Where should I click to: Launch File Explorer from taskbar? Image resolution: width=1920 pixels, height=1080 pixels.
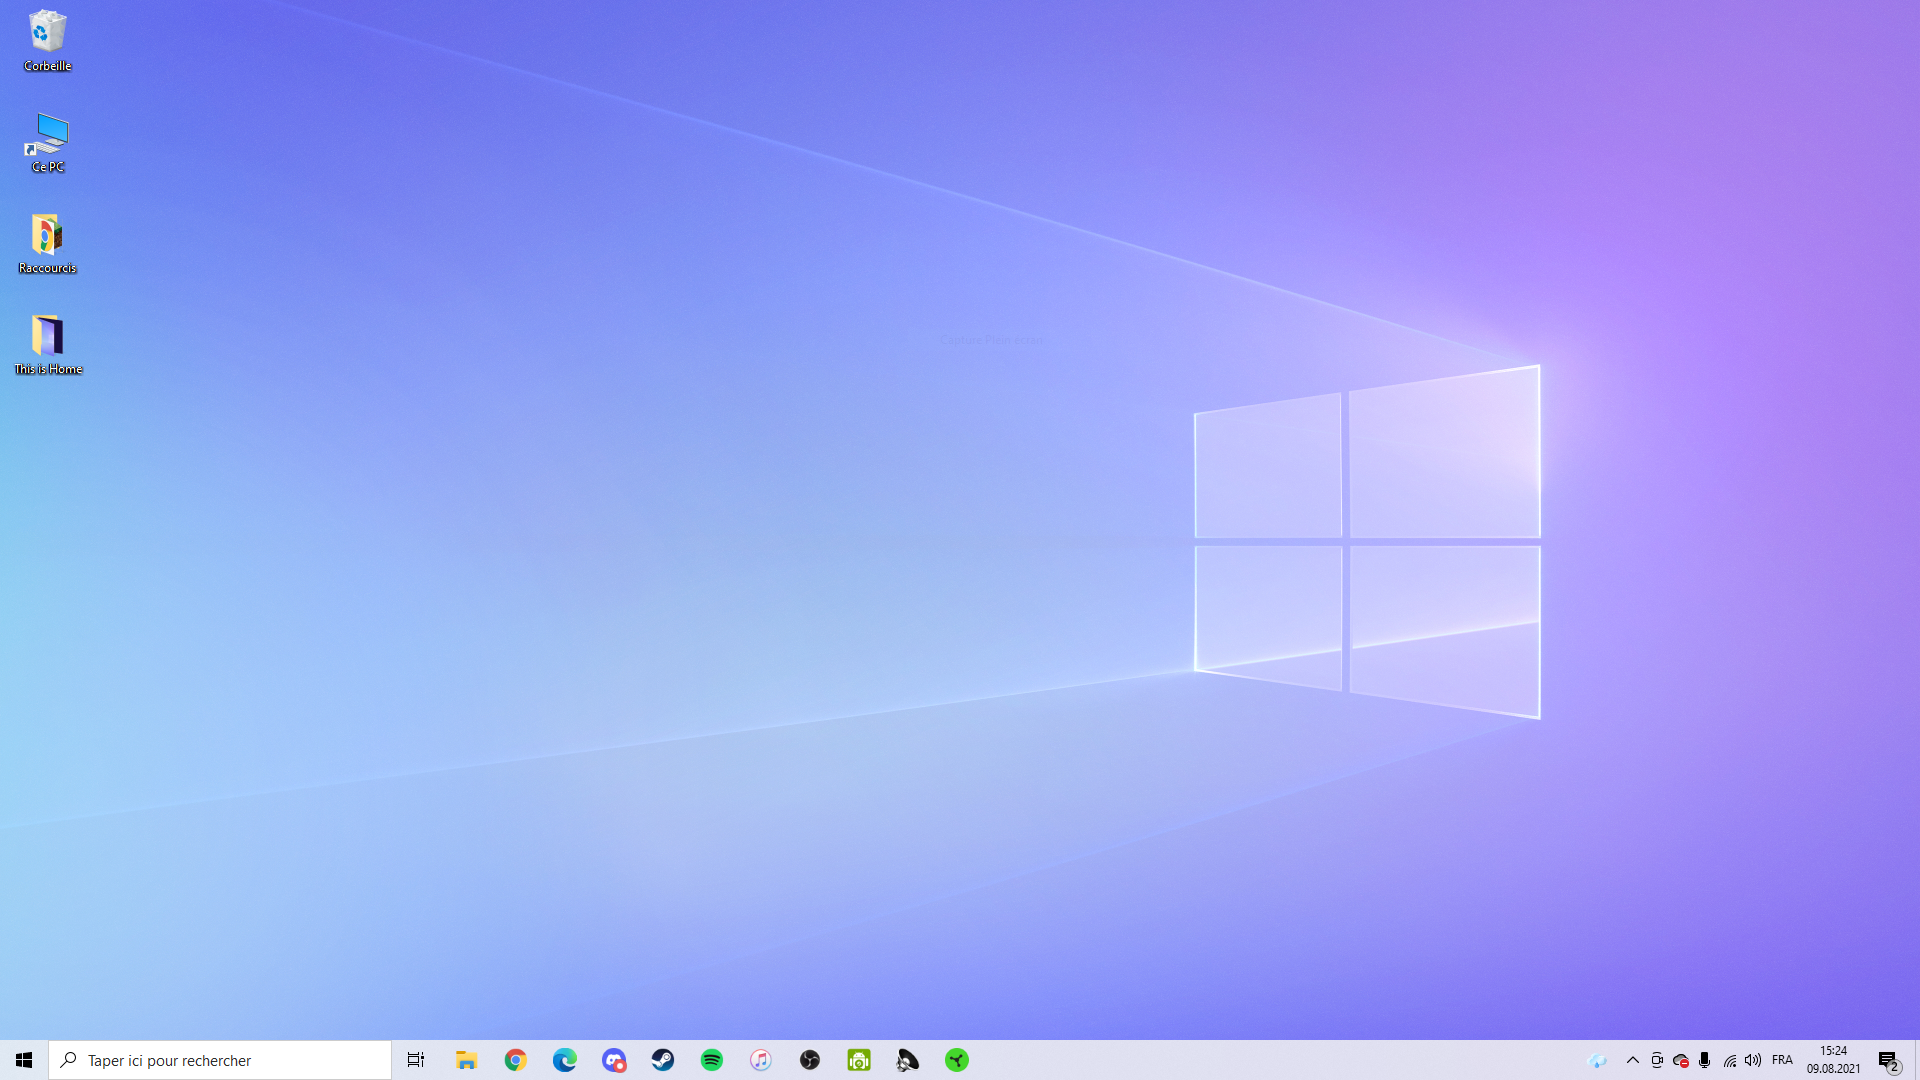[x=466, y=1060]
